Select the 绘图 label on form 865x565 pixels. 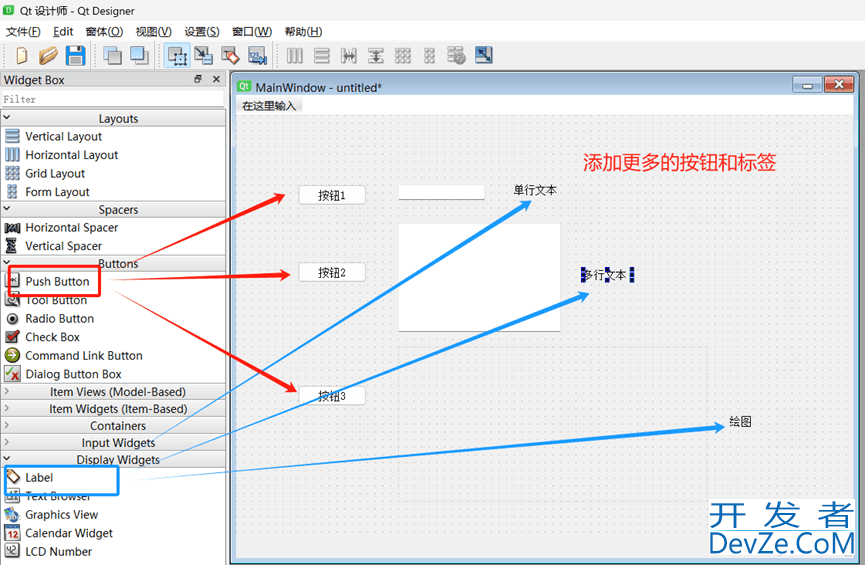[740, 422]
